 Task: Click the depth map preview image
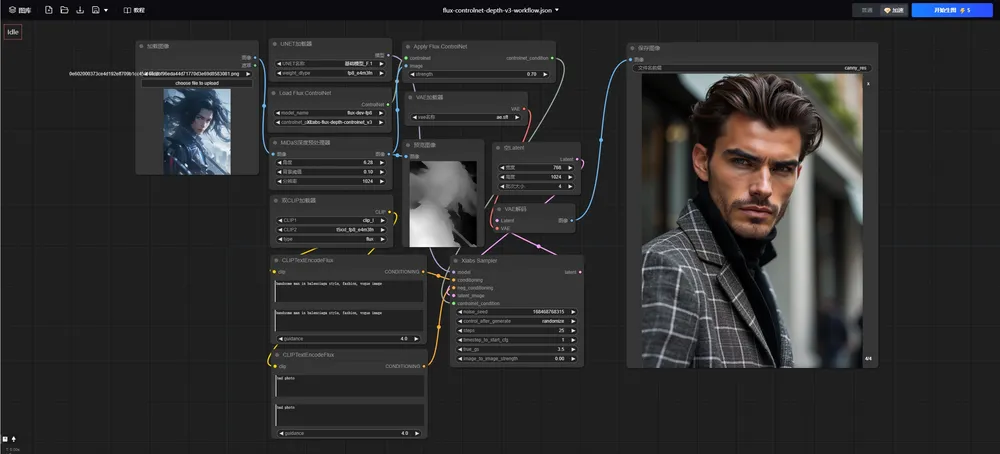pyautogui.click(x=443, y=203)
